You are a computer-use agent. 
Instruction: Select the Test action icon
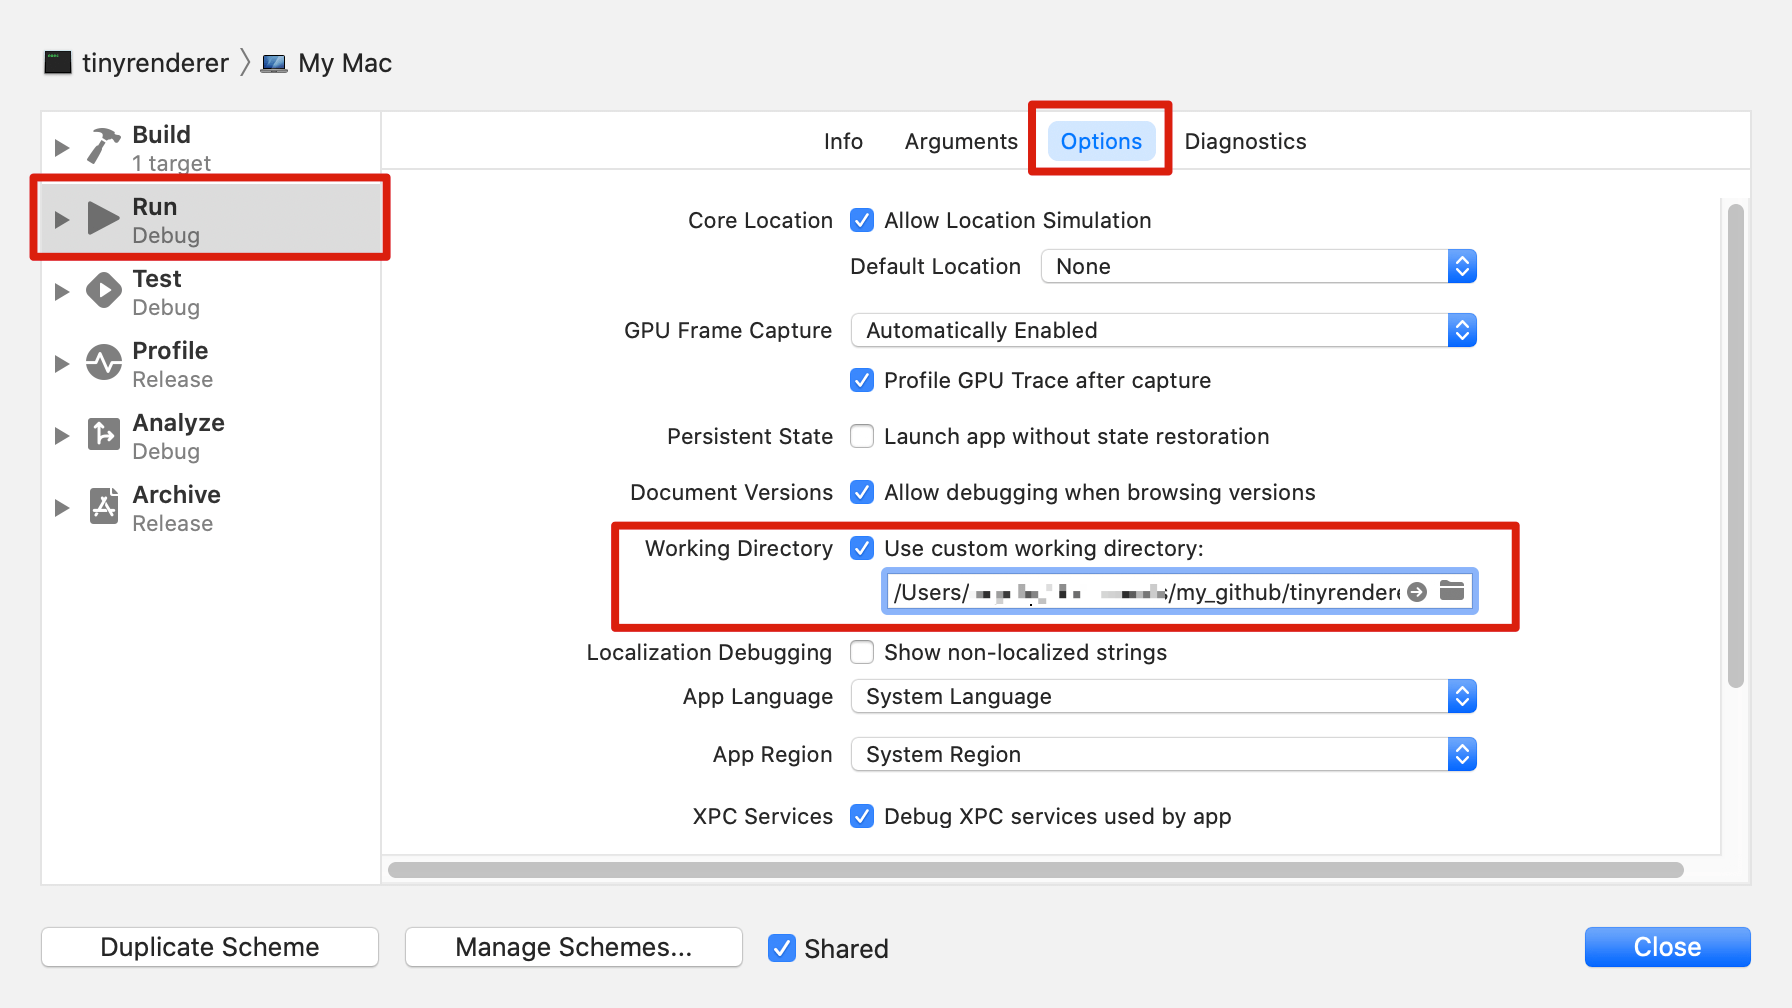click(x=103, y=291)
